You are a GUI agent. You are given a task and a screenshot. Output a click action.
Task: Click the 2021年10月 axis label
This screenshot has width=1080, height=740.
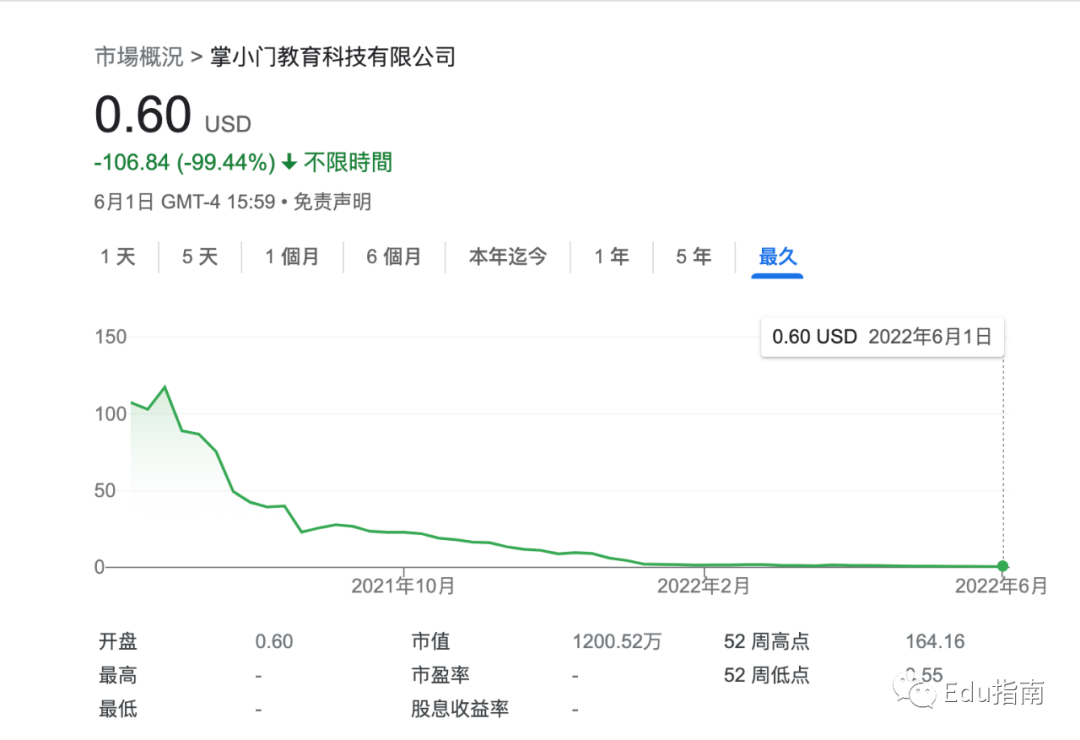click(403, 586)
